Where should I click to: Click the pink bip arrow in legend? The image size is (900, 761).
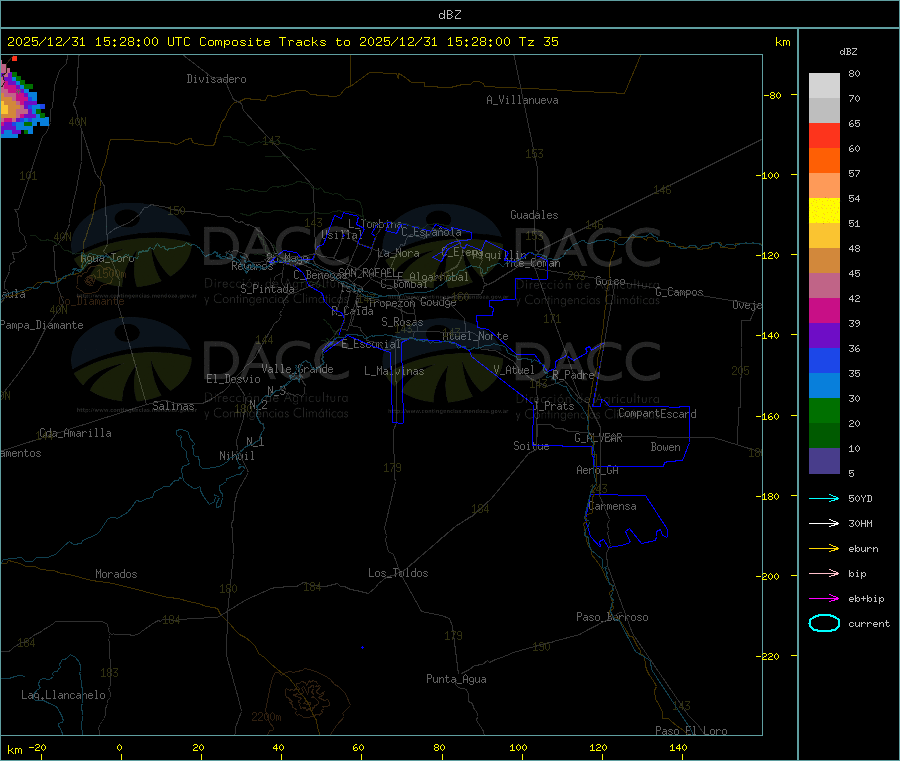824,573
